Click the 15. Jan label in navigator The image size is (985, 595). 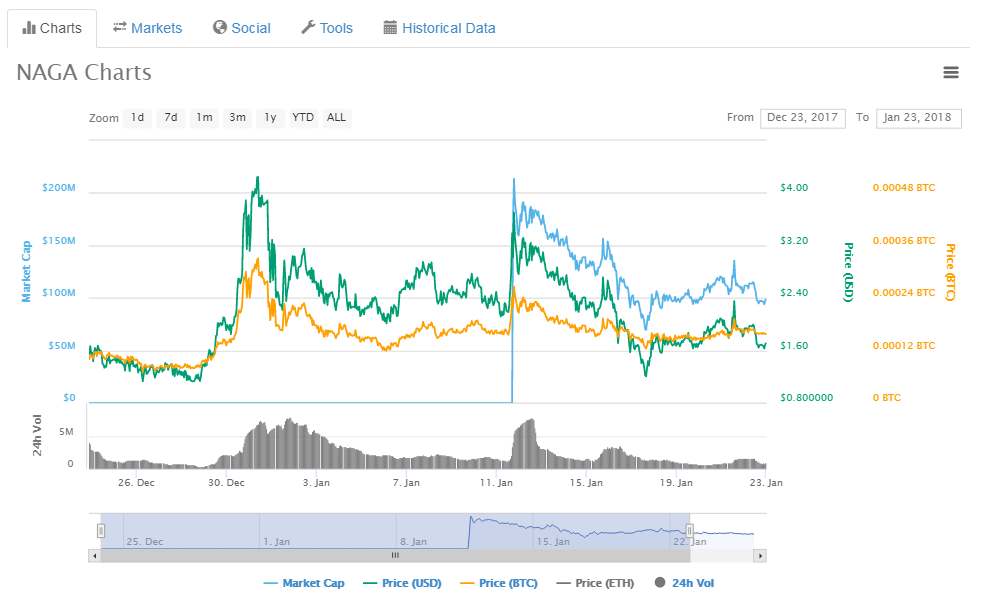click(x=553, y=542)
